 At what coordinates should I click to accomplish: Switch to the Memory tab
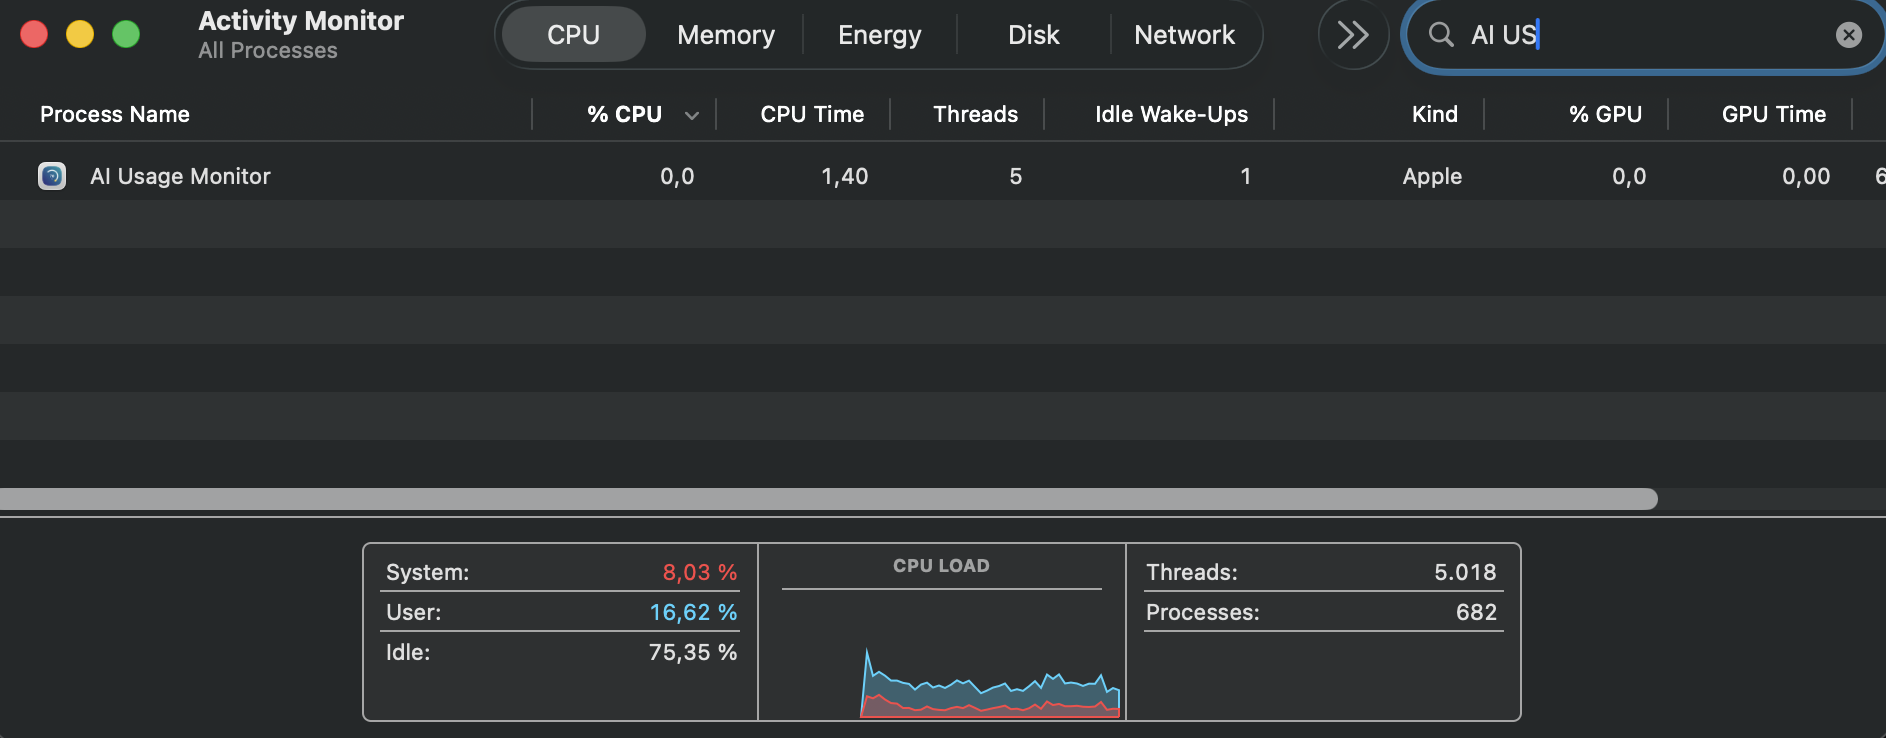pyautogui.click(x=725, y=34)
